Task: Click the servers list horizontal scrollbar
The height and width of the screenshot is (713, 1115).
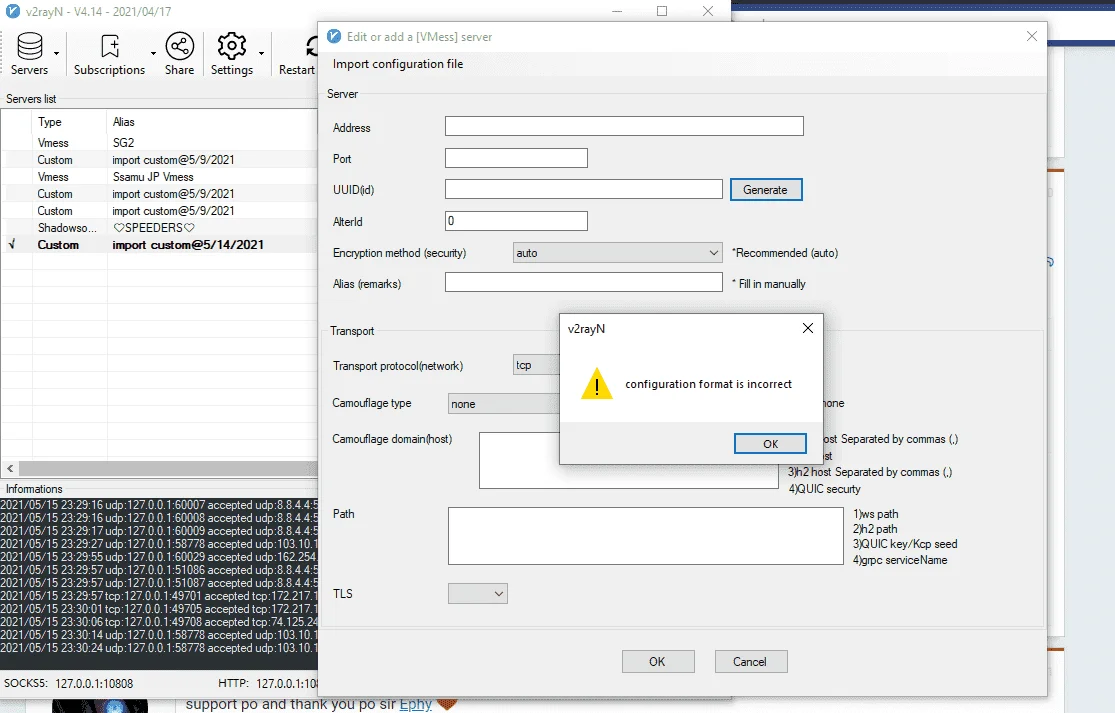Action: [x=168, y=468]
